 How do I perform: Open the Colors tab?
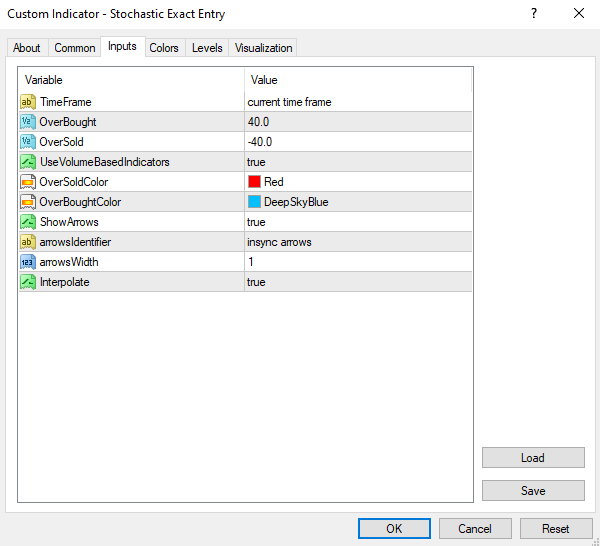(x=164, y=48)
